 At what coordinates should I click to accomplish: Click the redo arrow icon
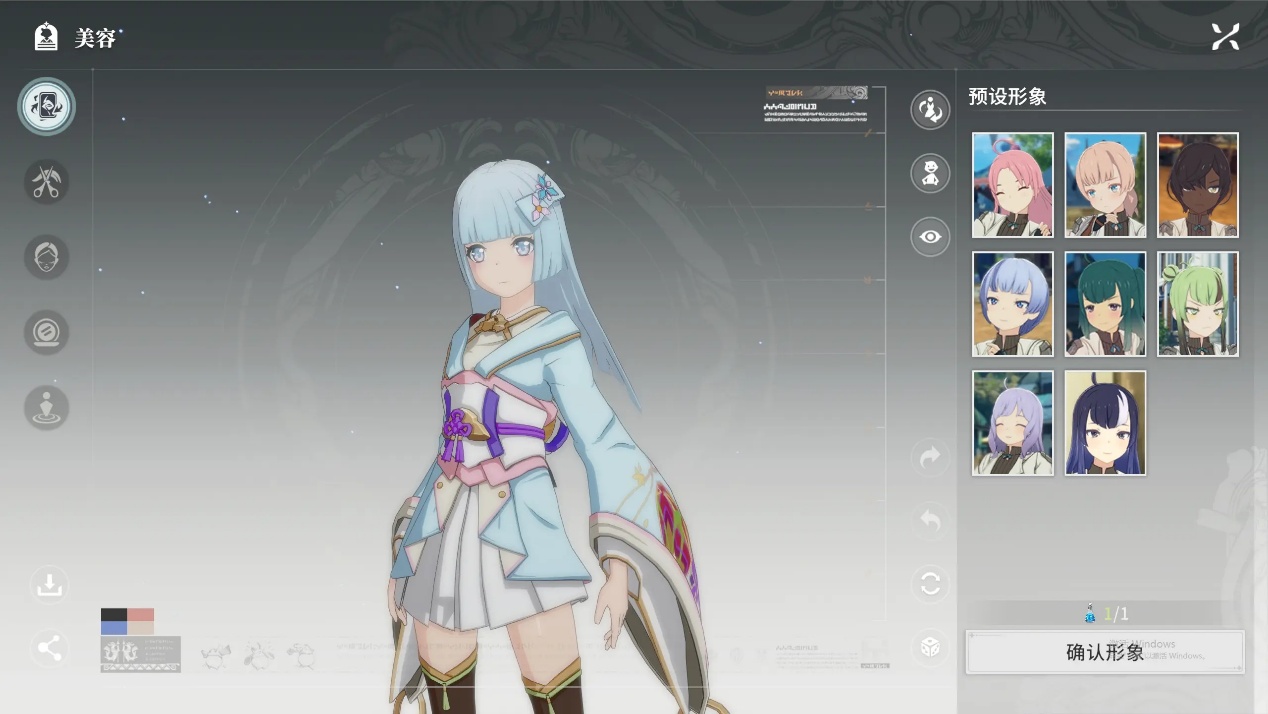(x=930, y=458)
